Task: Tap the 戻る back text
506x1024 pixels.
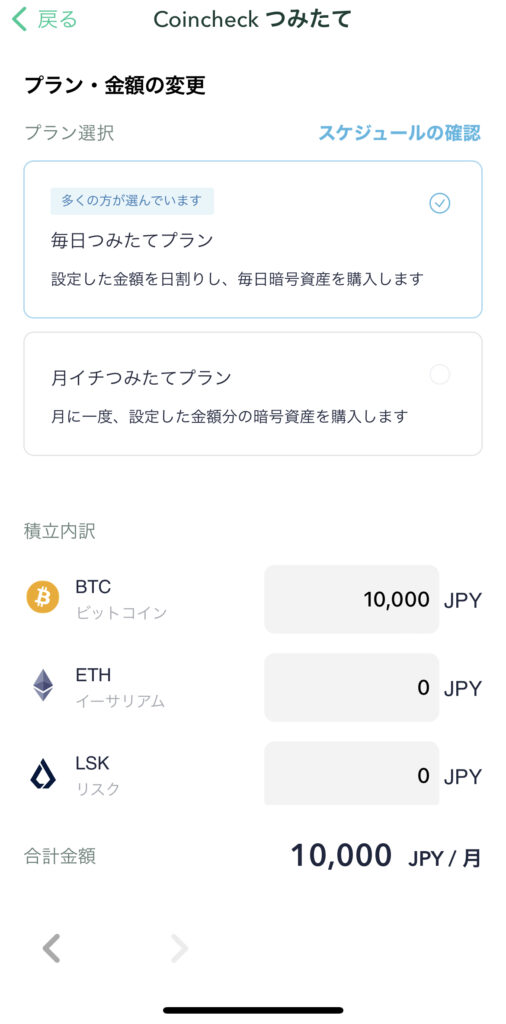Action: (57, 20)
